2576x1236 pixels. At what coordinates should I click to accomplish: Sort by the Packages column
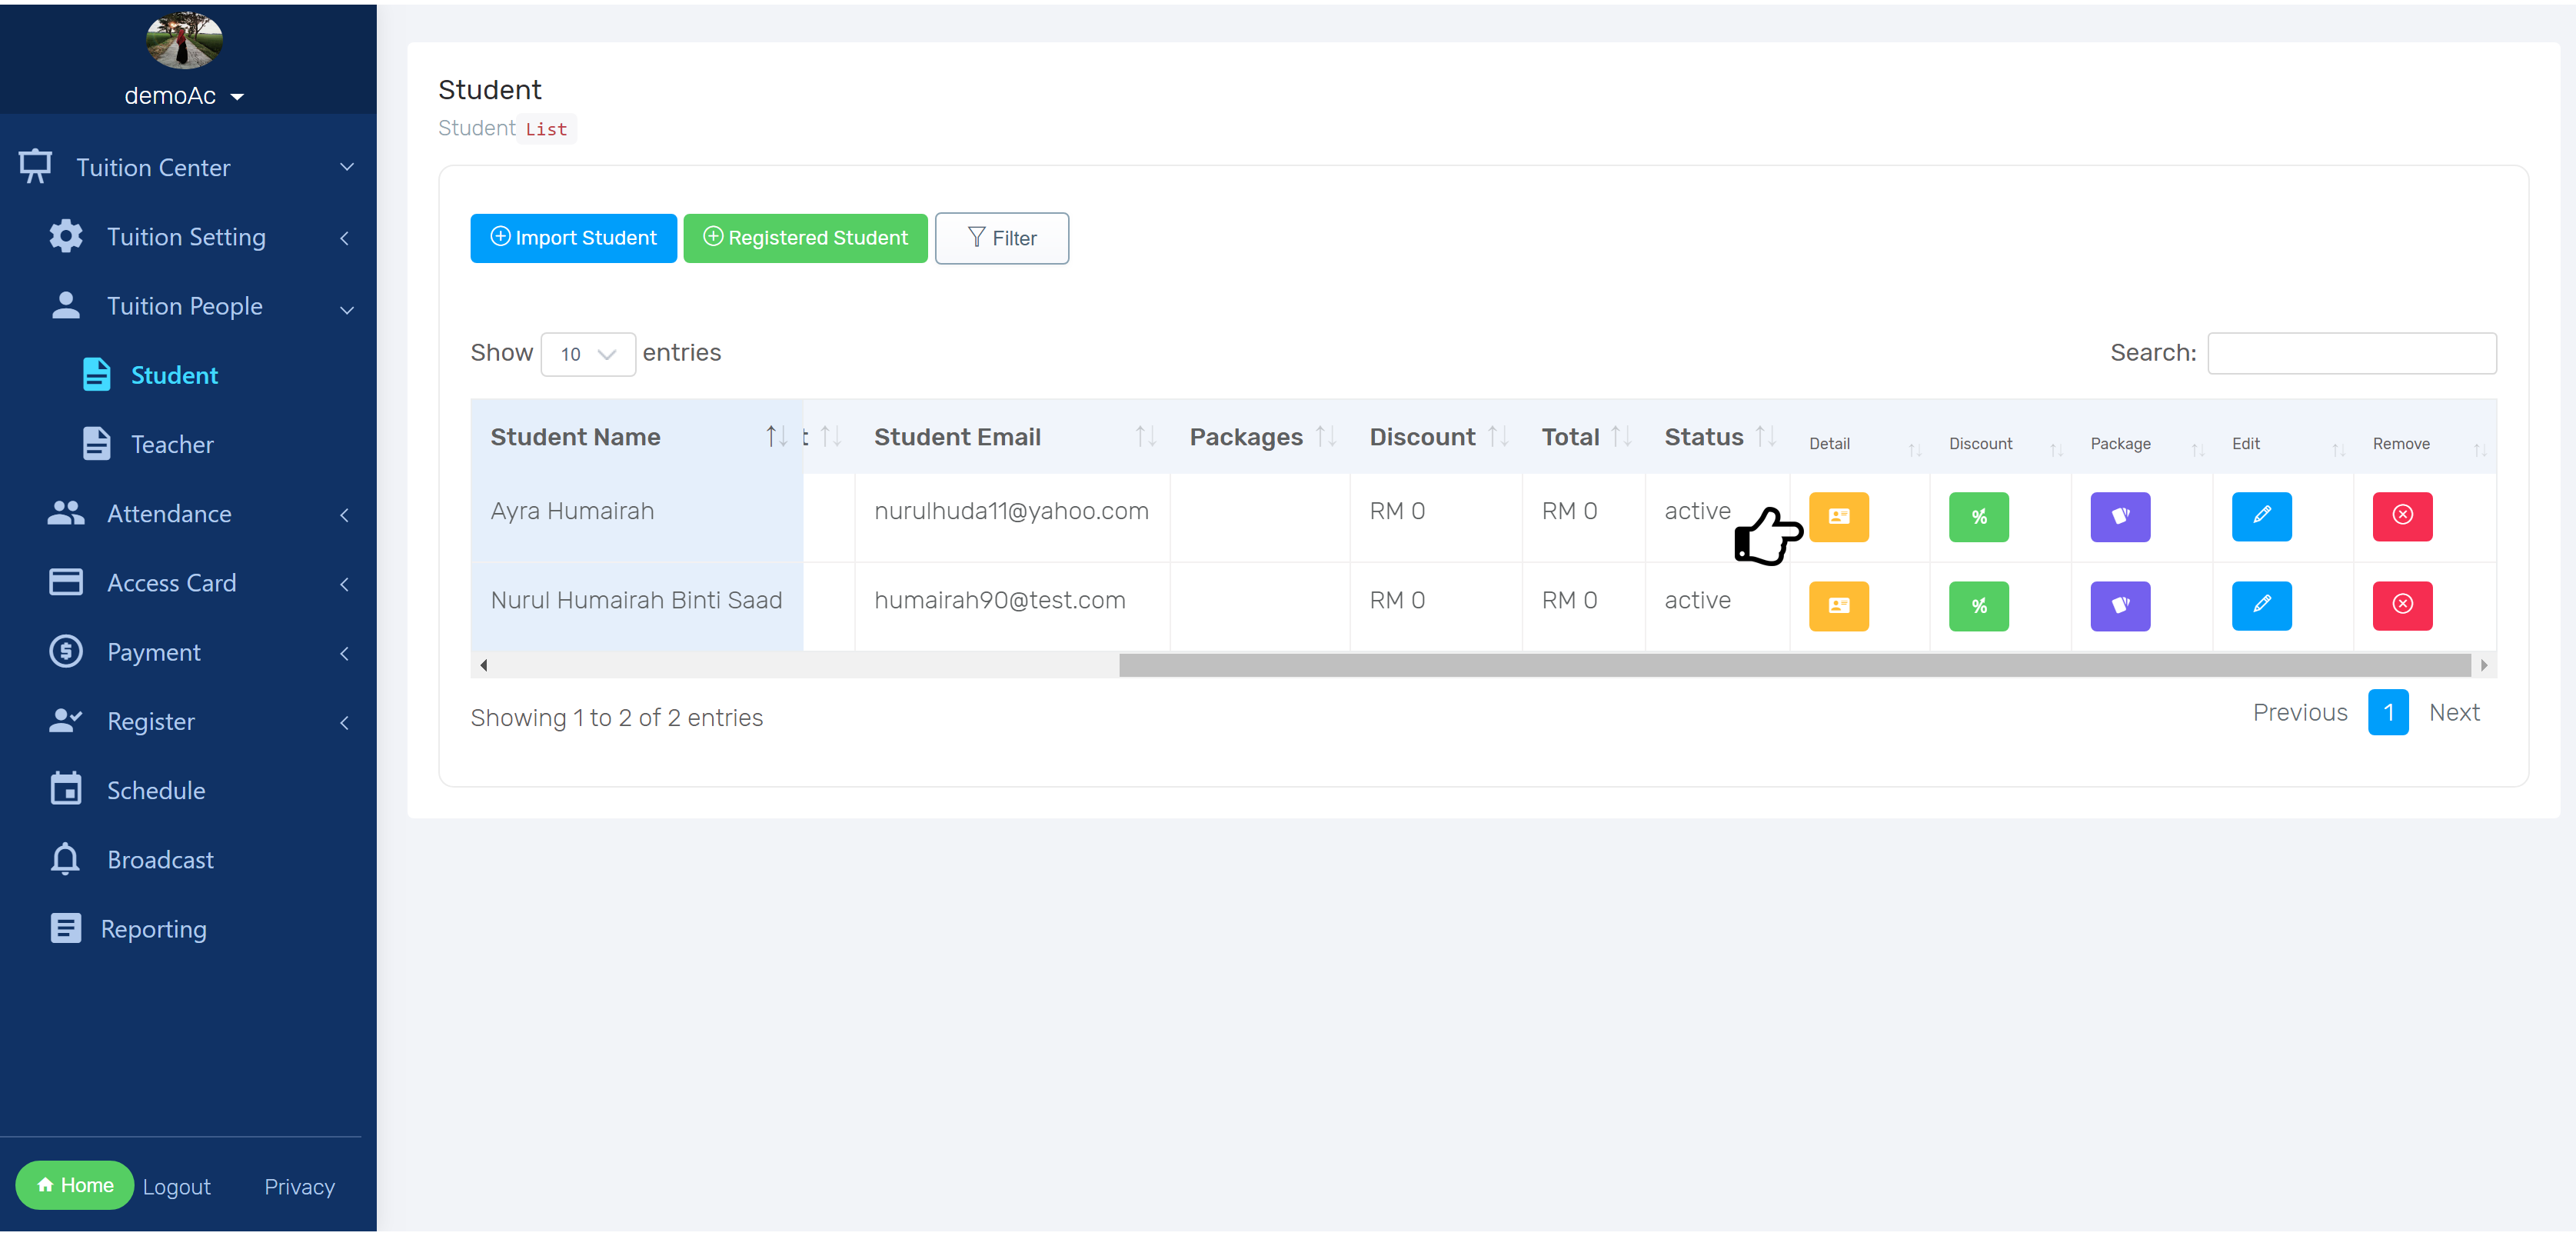[1260, 437]
